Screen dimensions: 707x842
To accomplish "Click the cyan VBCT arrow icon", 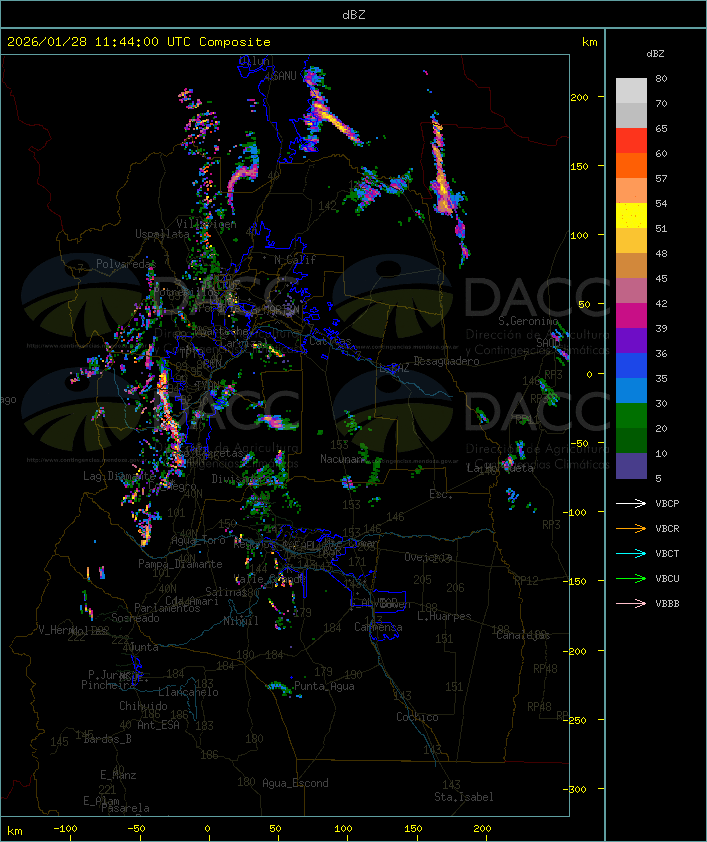I will [x=631, y=553].
